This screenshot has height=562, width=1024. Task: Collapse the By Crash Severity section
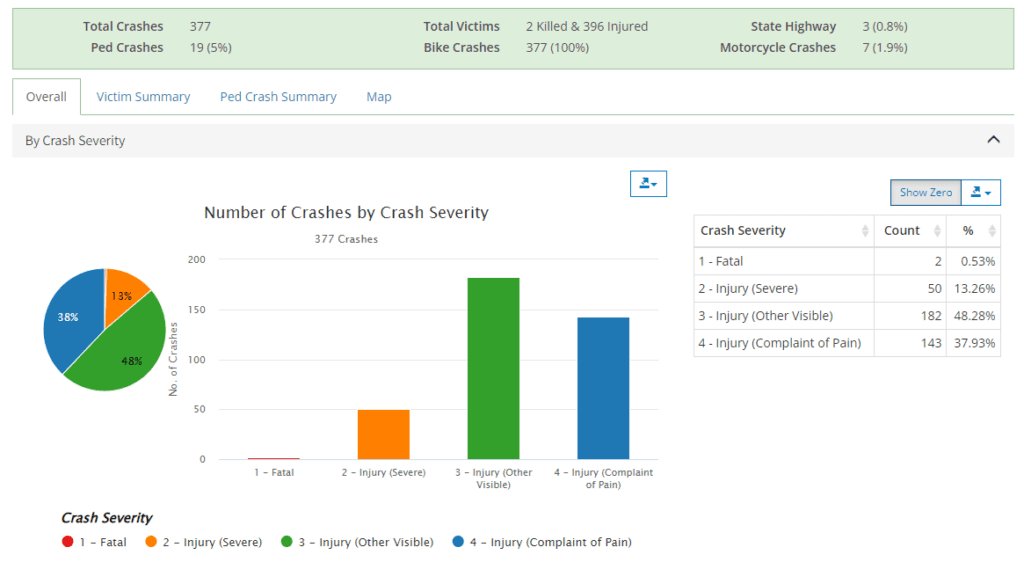(993, 140)
